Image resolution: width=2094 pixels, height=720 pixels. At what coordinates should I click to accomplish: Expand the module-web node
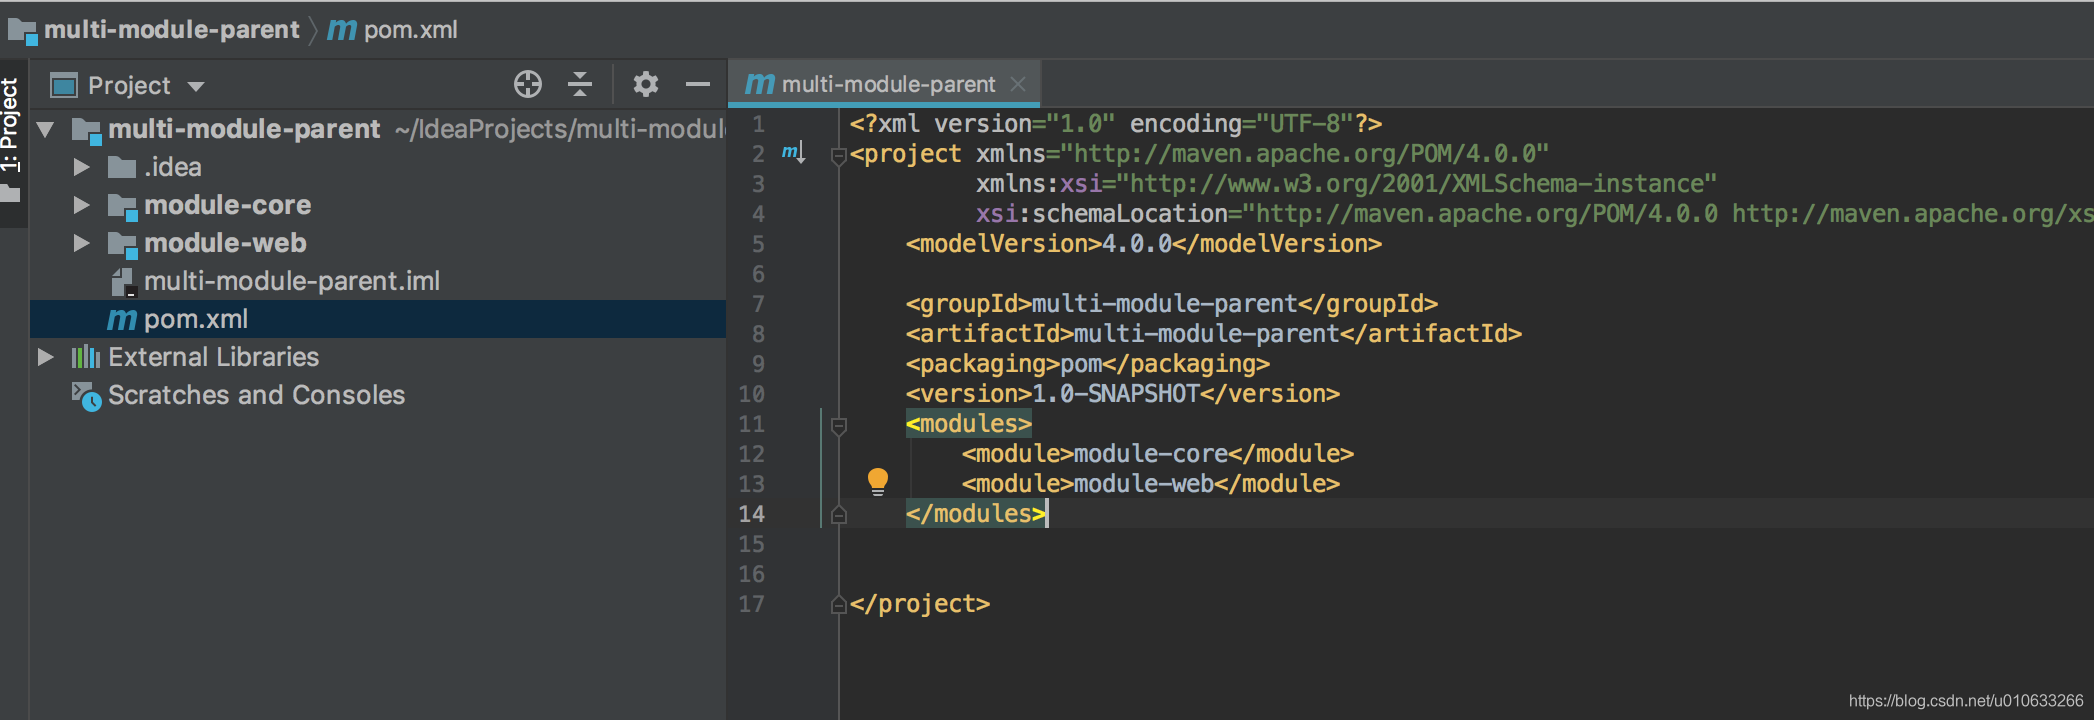tap(82, 243)
